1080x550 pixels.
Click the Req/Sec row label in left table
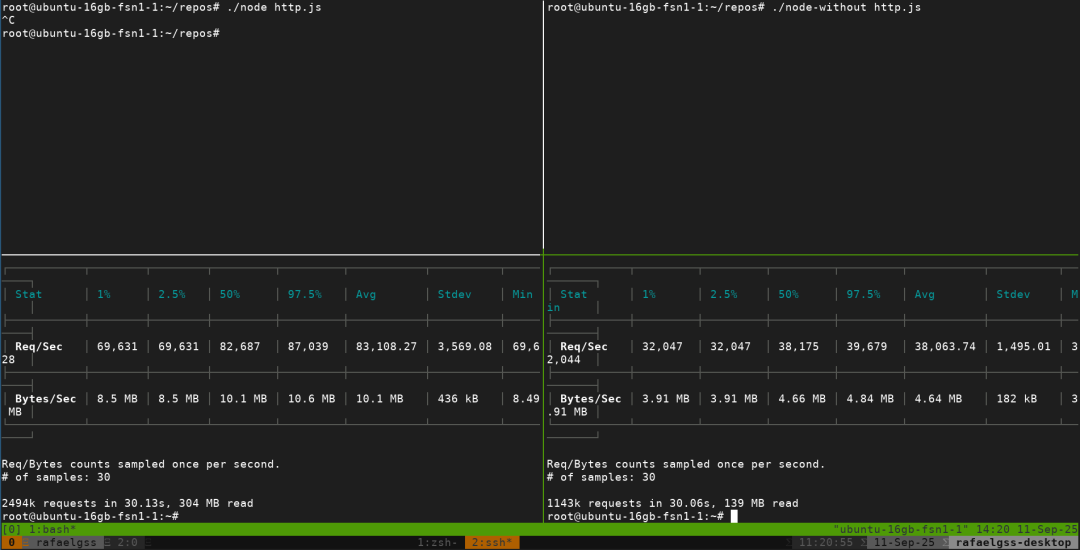click(39, 346)
